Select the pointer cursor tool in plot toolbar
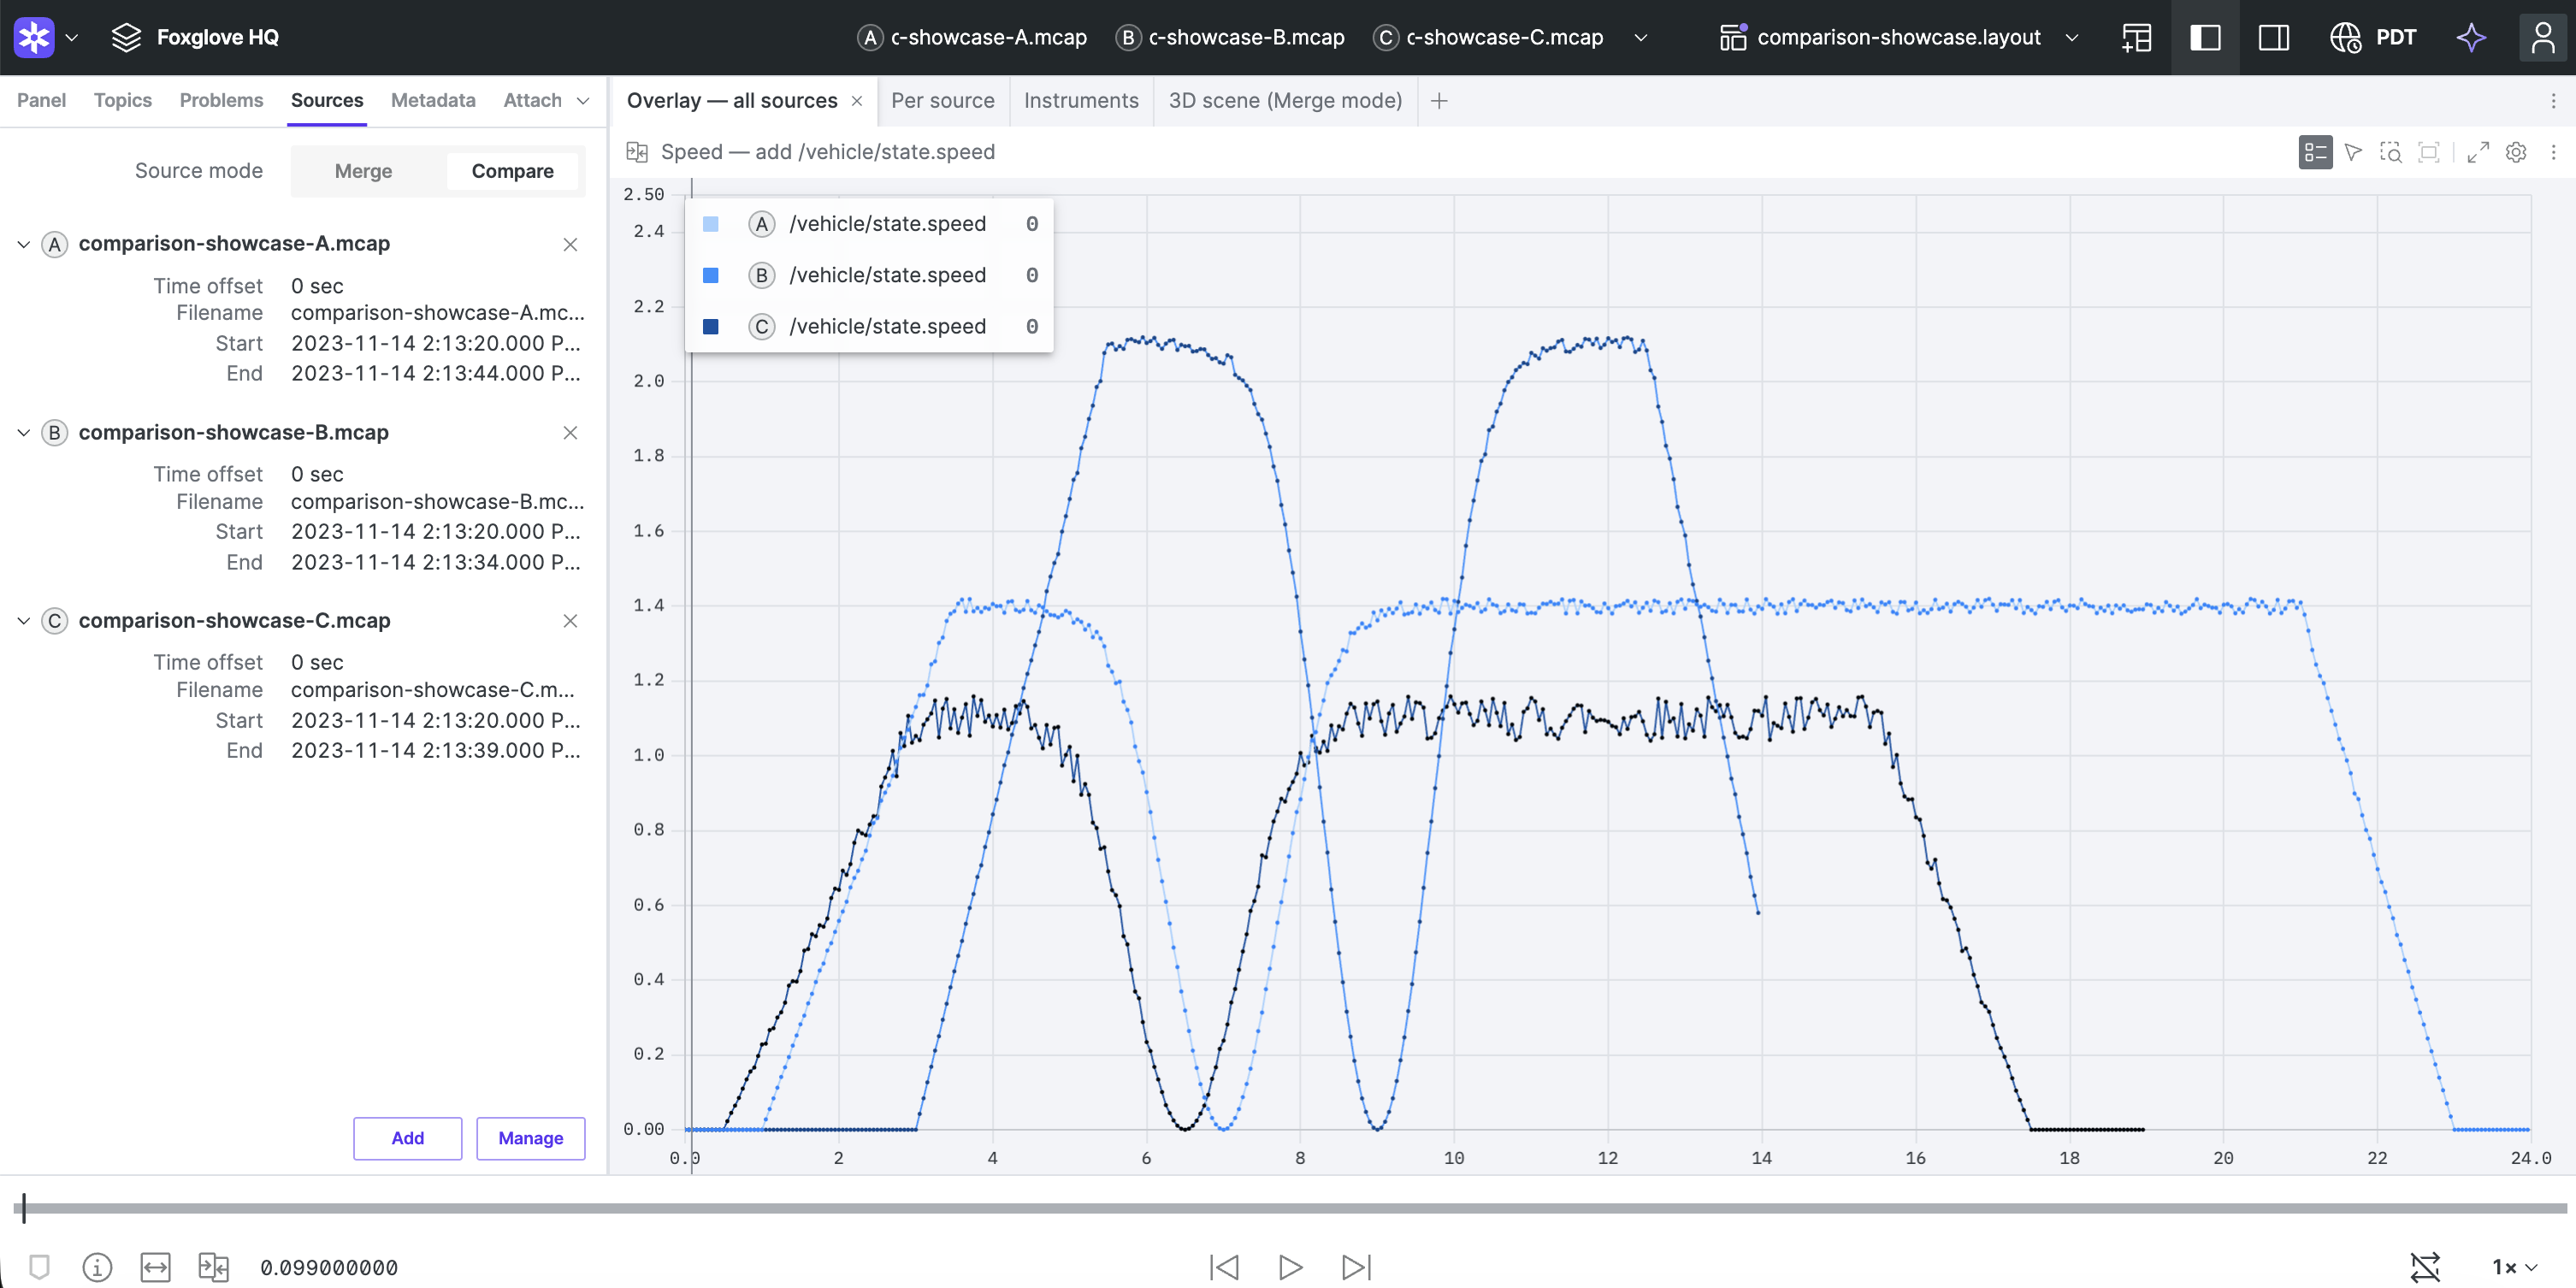 coord(2353,152)
